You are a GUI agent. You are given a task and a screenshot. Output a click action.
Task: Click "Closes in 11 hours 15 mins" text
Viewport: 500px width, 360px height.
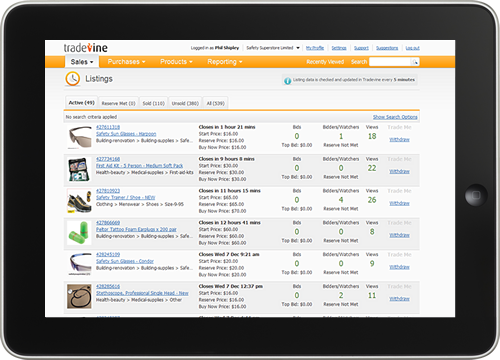click(230, 191)
